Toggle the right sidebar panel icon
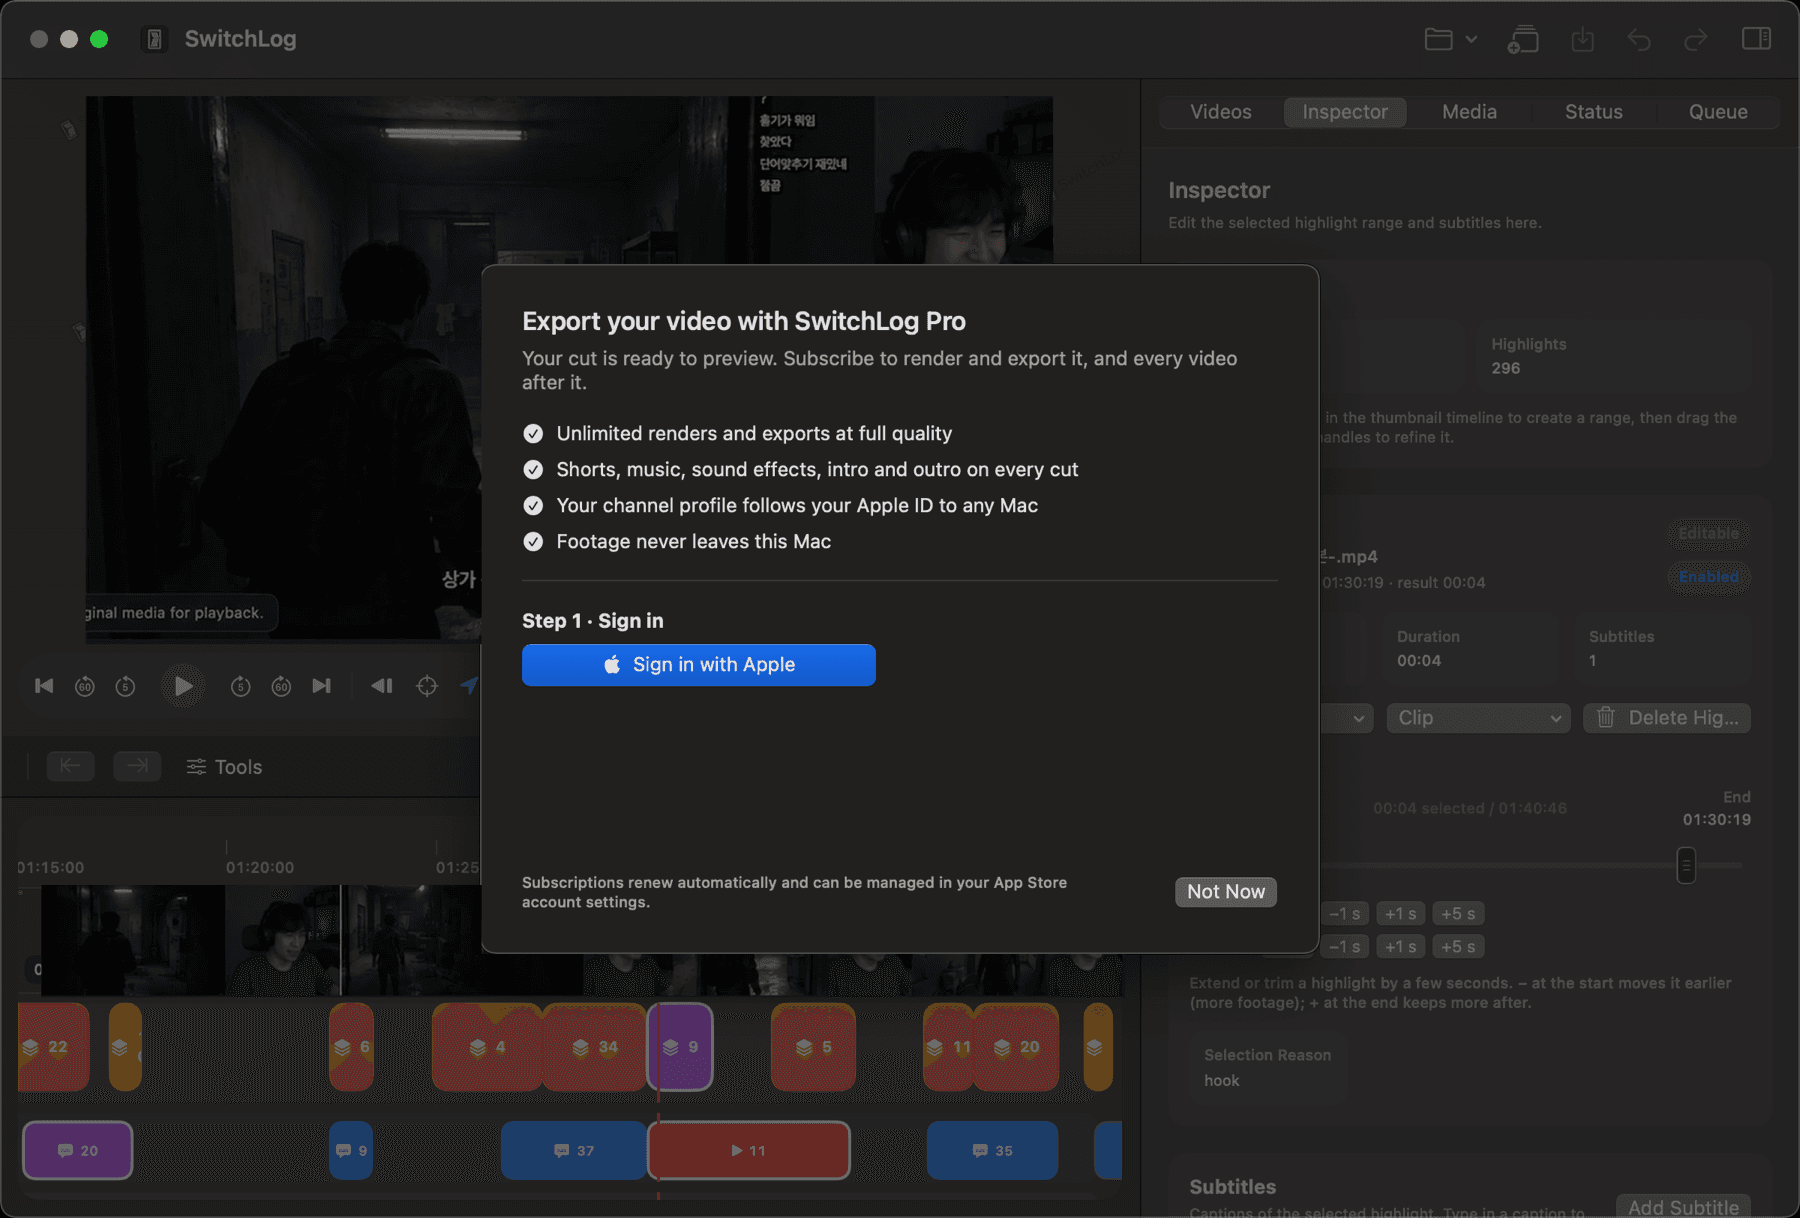 (1756, 39)
